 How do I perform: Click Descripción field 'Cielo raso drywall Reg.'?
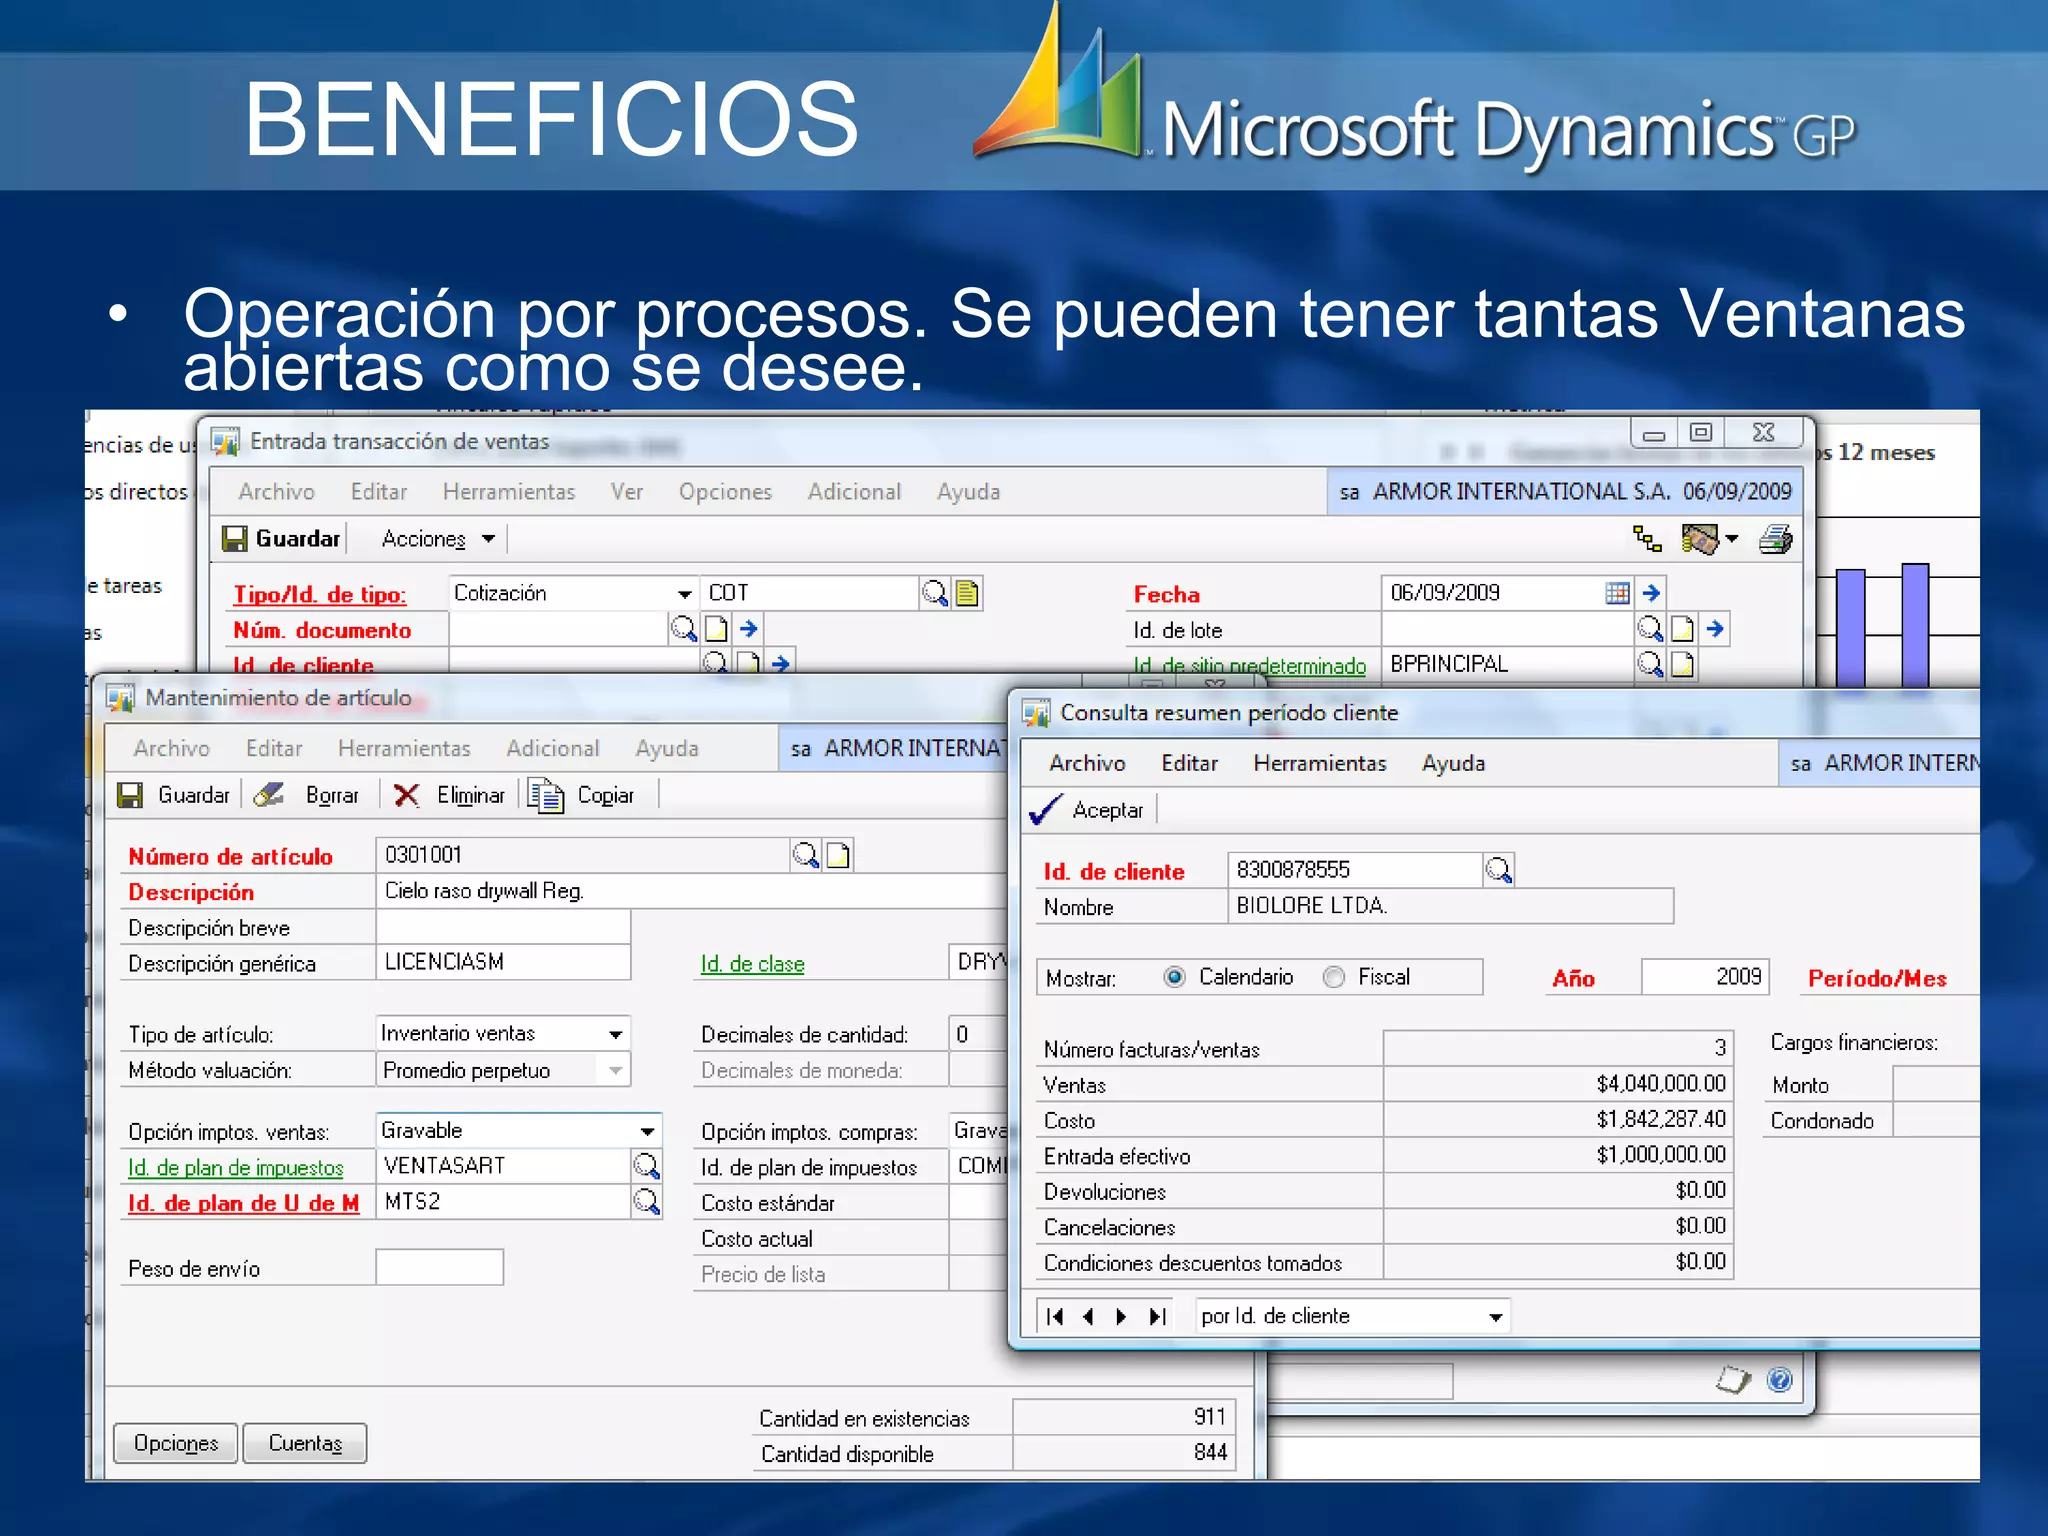(690, 891)
